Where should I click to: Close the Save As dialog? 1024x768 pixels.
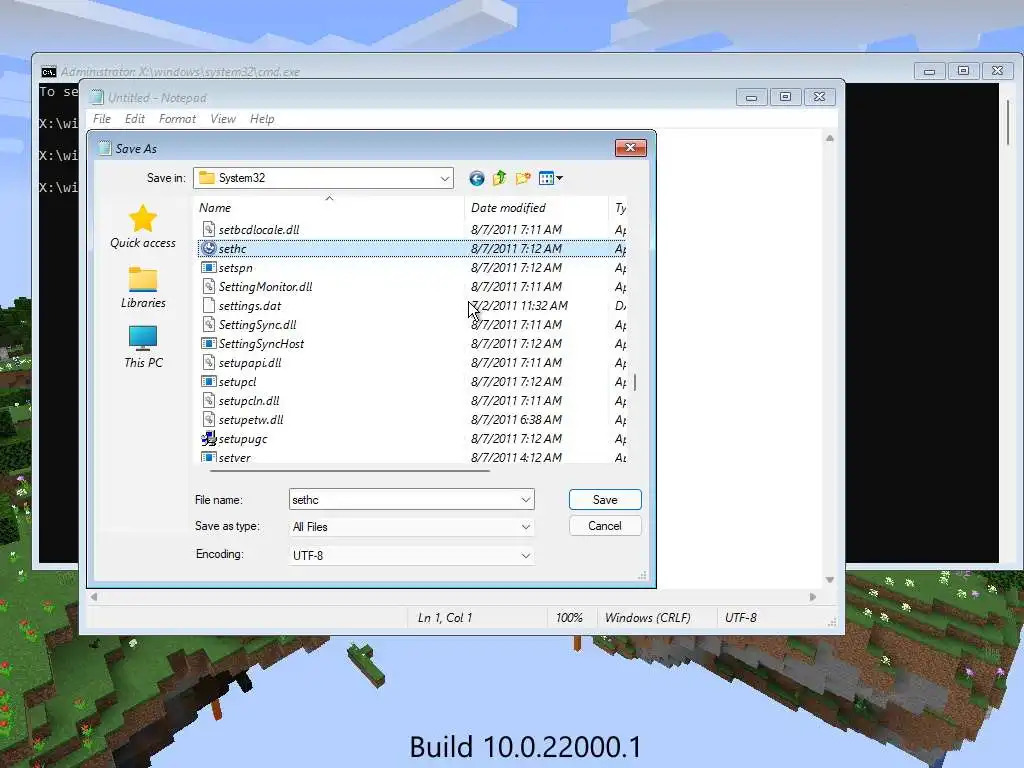[630, 148]
